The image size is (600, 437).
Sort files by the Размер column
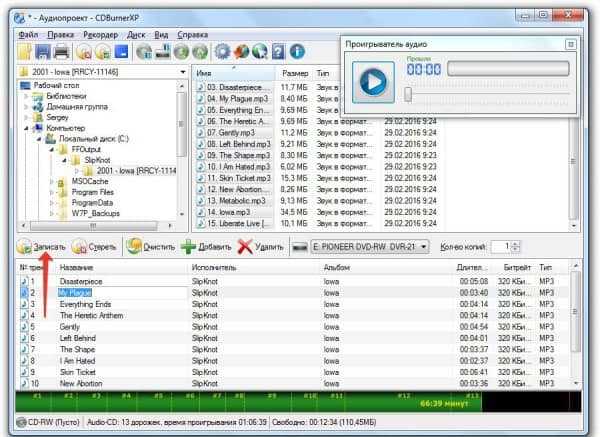coord(295,73)
